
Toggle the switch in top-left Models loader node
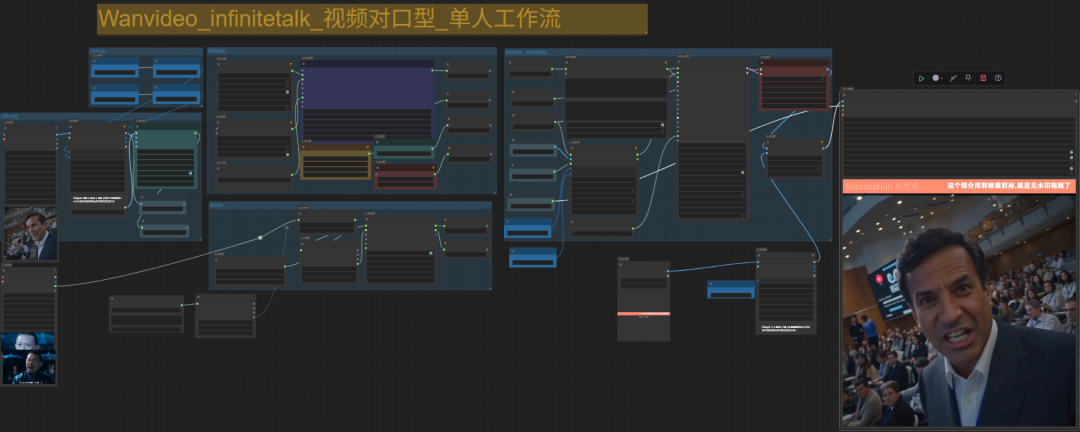pos(287,92)
